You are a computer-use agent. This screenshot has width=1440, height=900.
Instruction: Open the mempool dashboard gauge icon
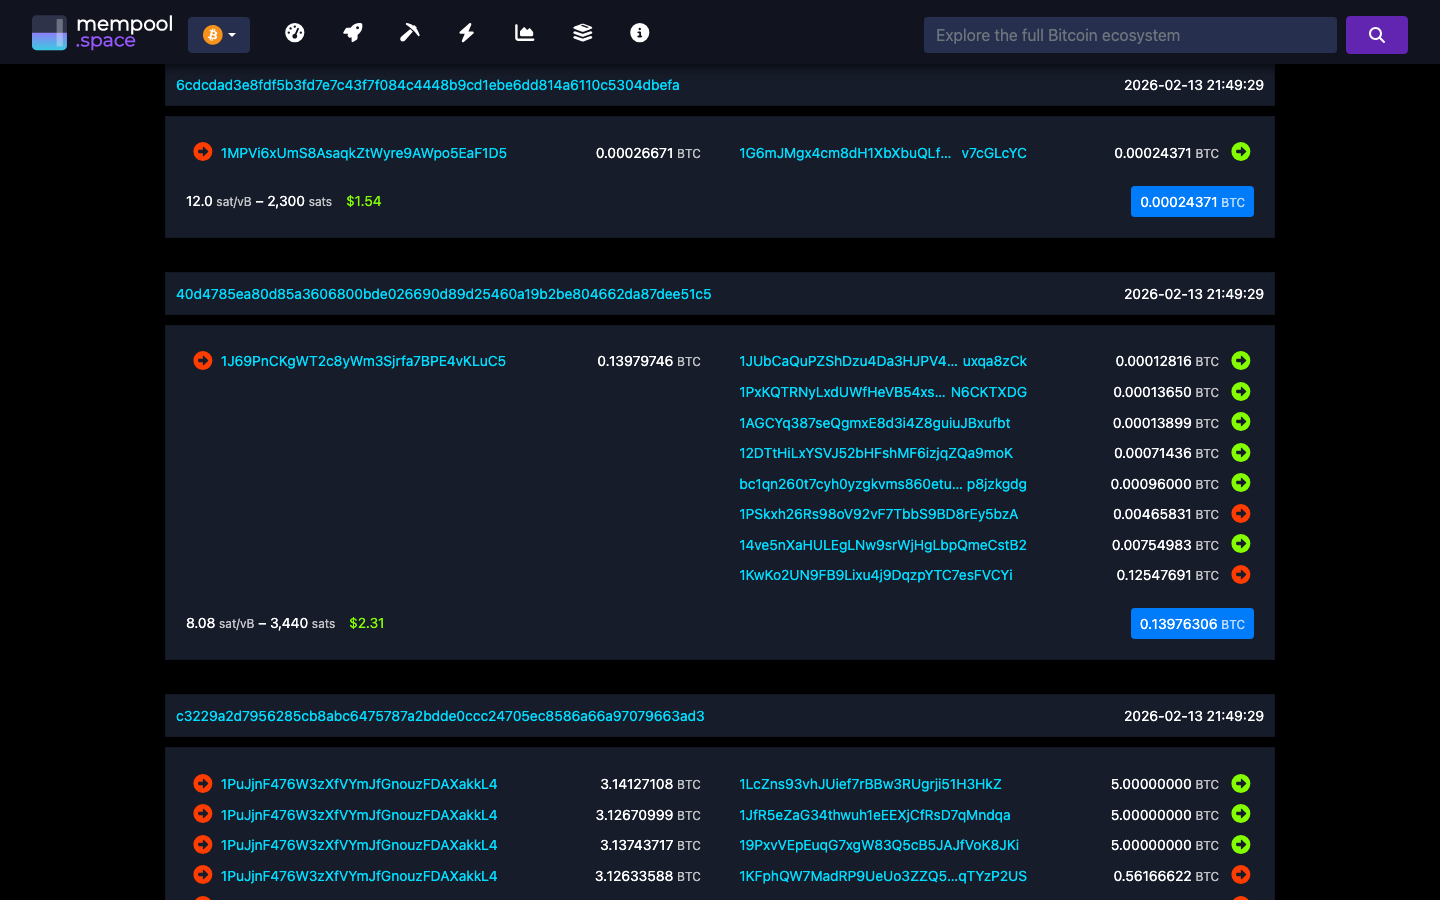[x=295, y=33]
